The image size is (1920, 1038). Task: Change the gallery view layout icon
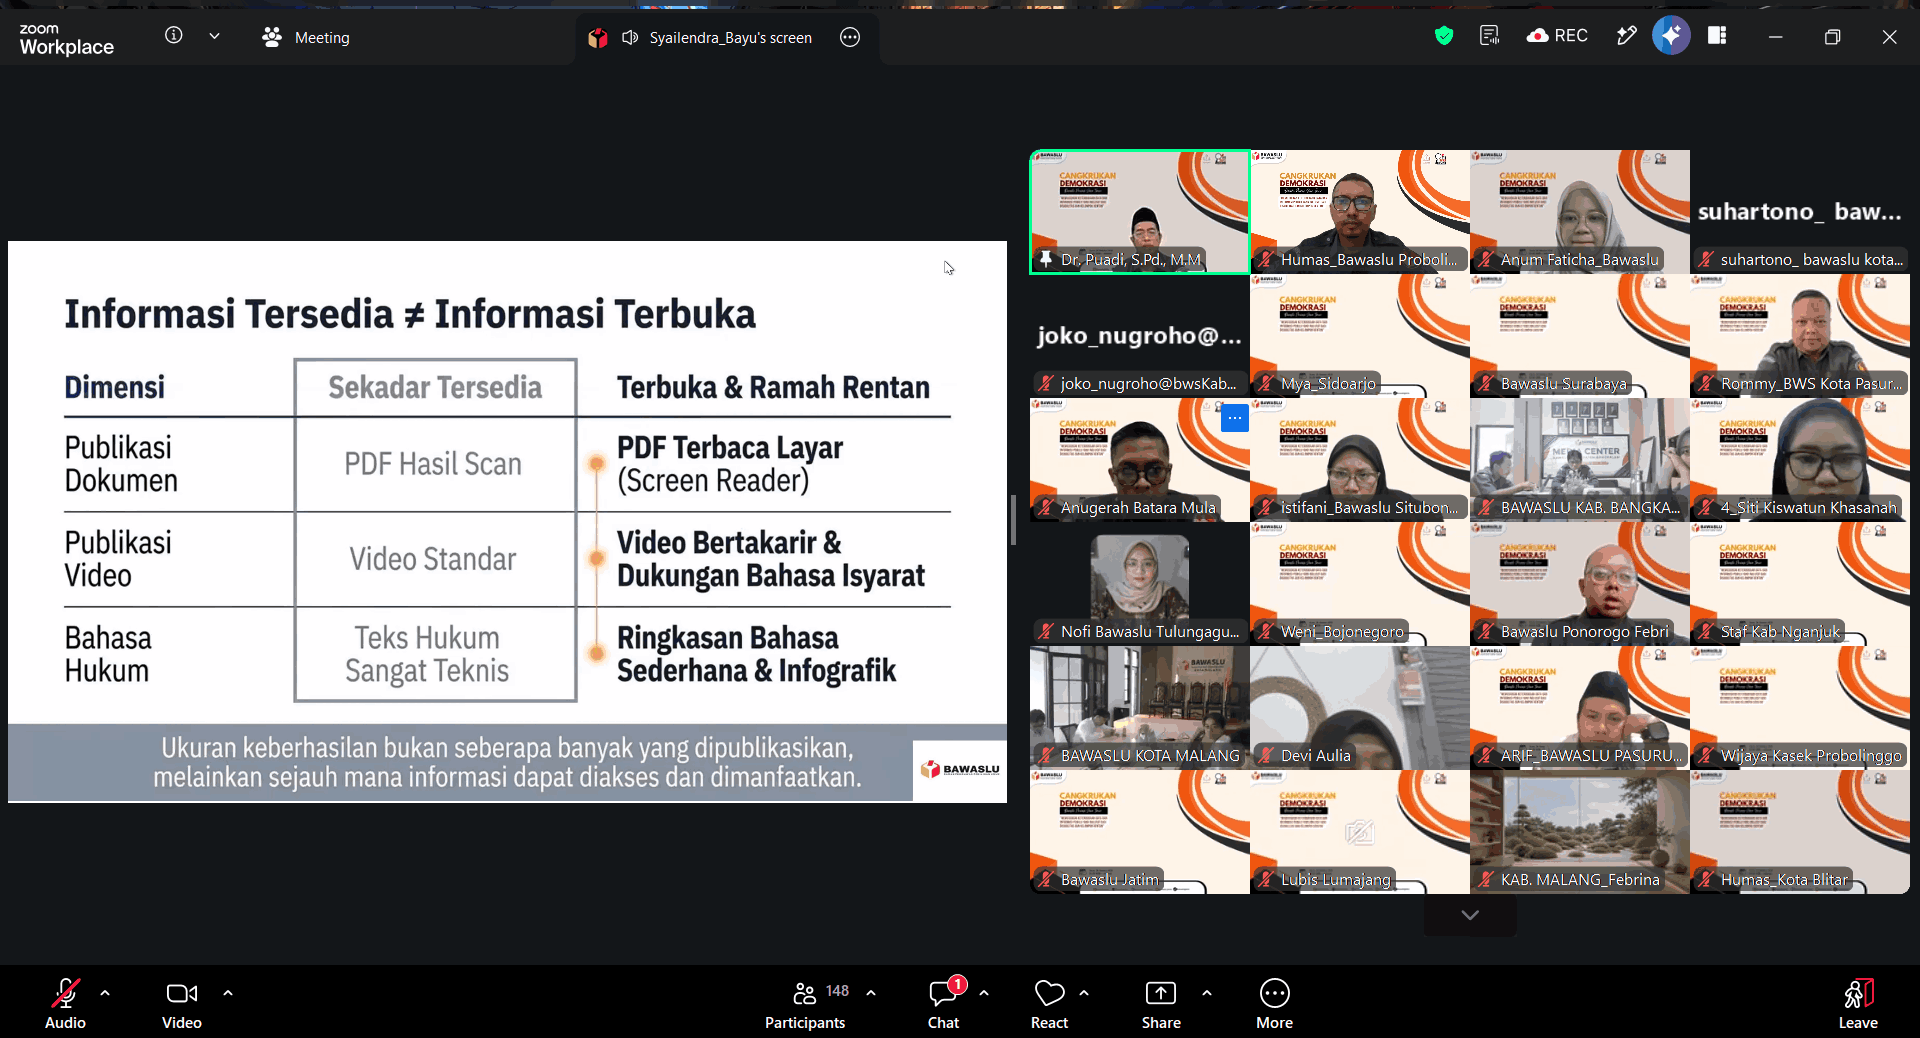(1717, 36)
